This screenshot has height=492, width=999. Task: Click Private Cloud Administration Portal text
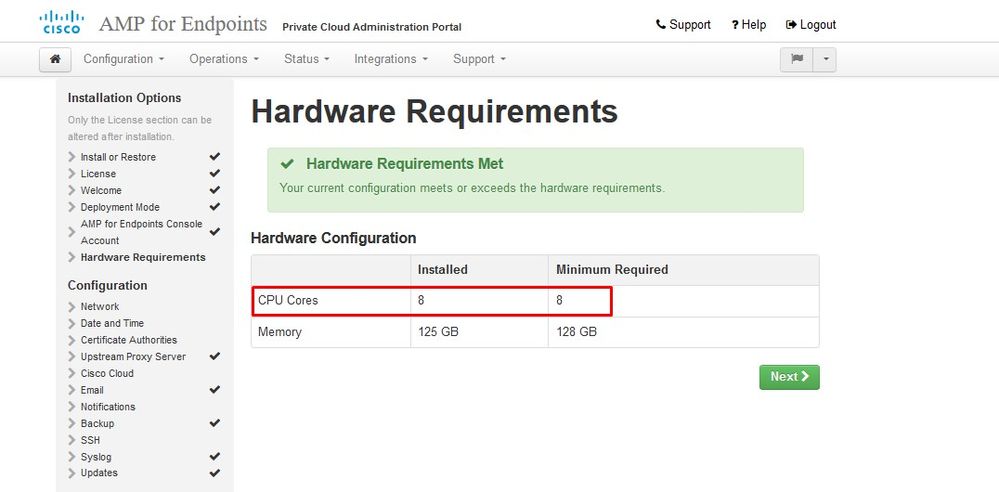(372, 27)
